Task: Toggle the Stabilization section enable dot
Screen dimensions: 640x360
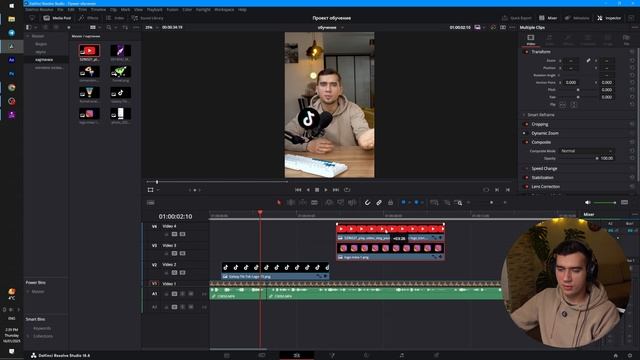Action: pyautogui.click(x=526, y=178)
